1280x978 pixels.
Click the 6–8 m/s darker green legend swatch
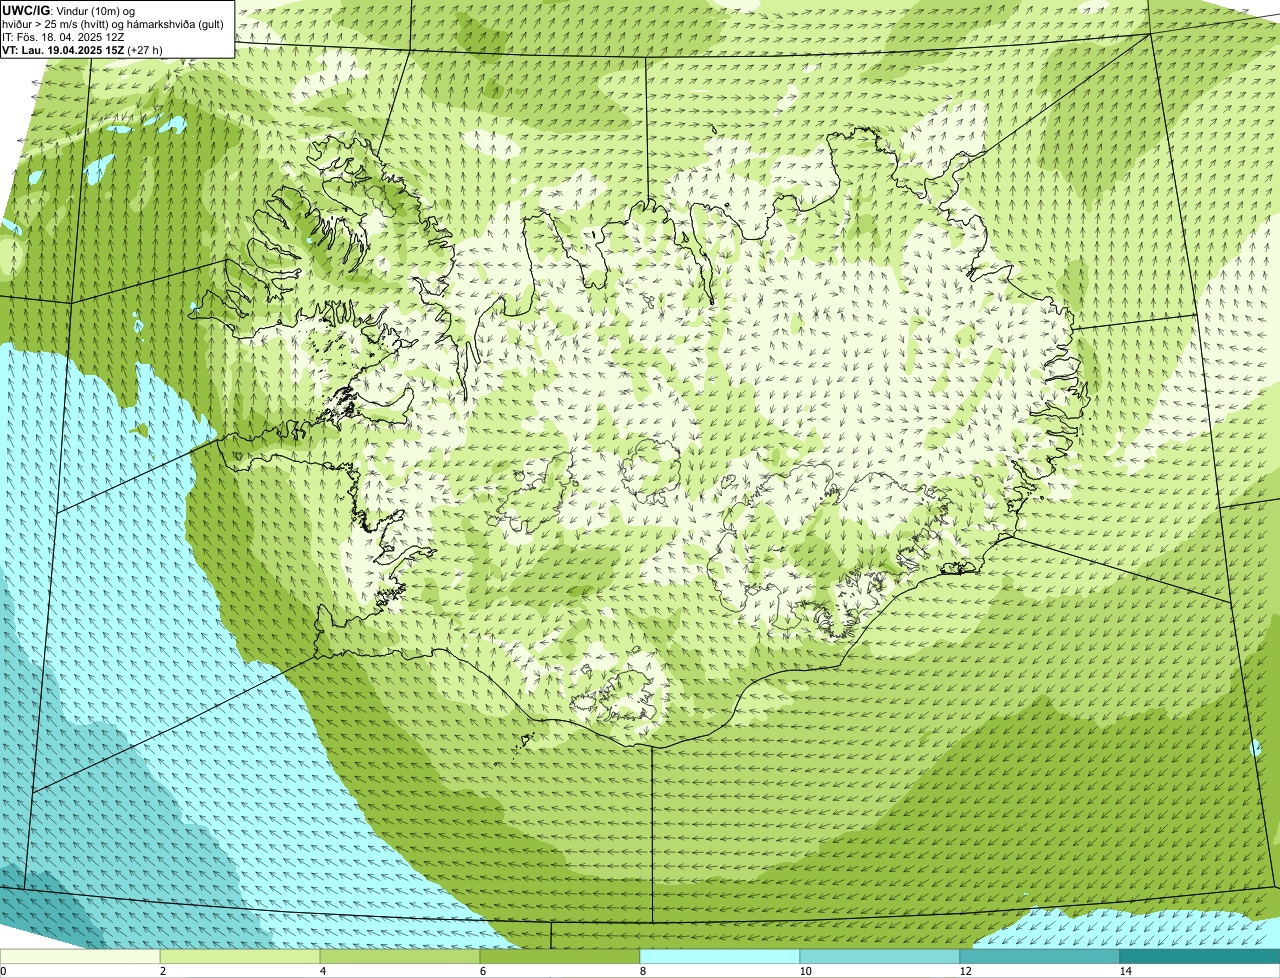point(560,956)
